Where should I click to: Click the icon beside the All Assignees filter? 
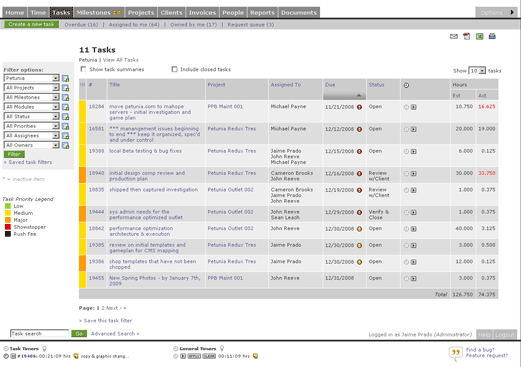pos(65,136)
